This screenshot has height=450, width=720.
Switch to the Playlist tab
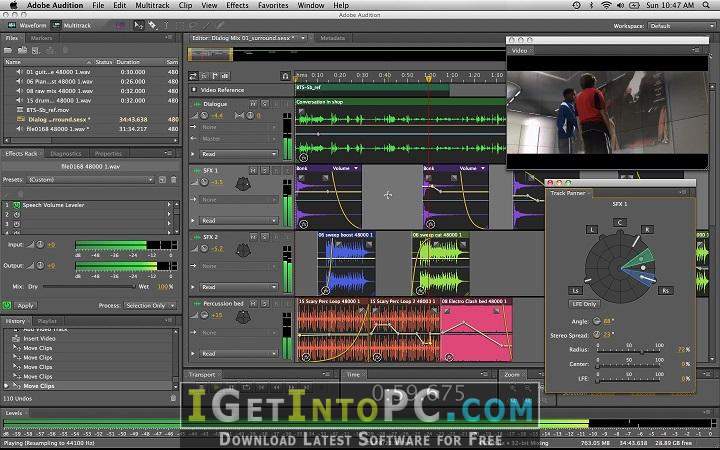(47, 321)
